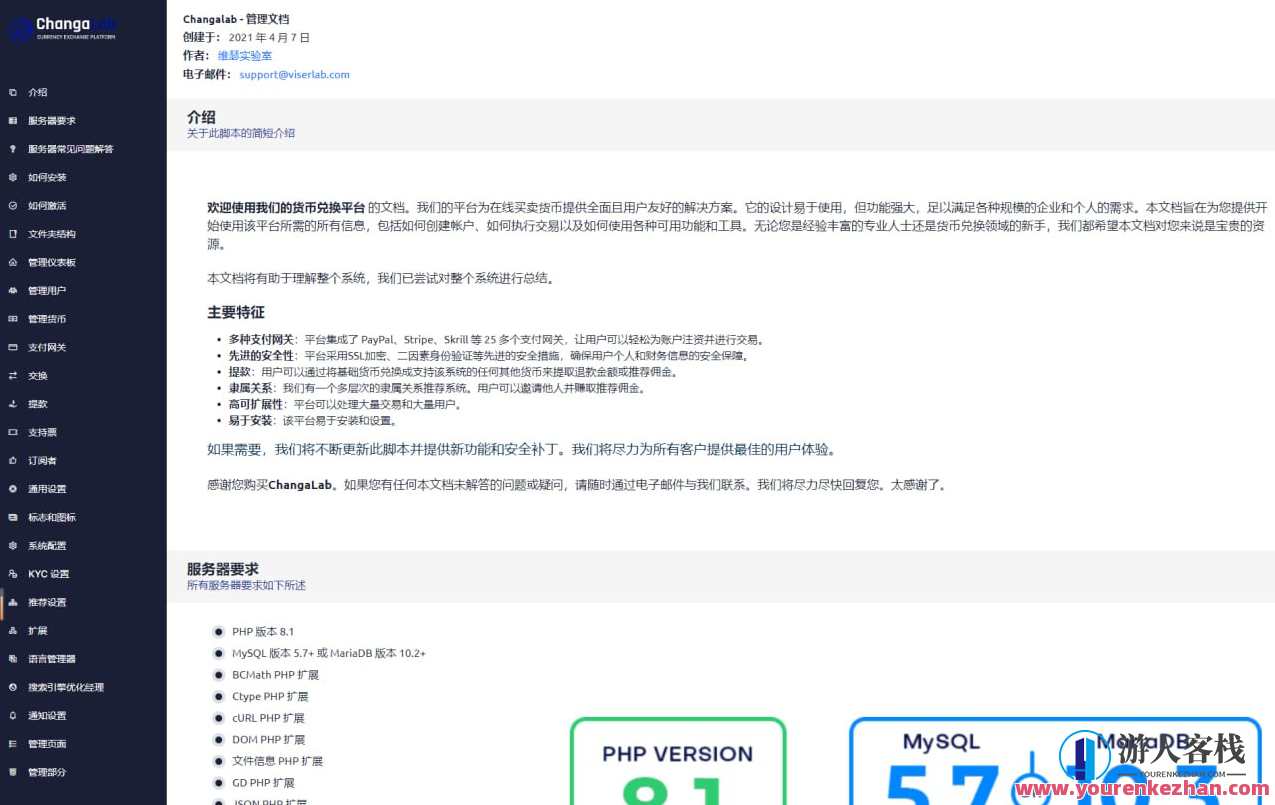Click the 服务器要求 server icon
The image size is (1275, 805).
[13, 120]
